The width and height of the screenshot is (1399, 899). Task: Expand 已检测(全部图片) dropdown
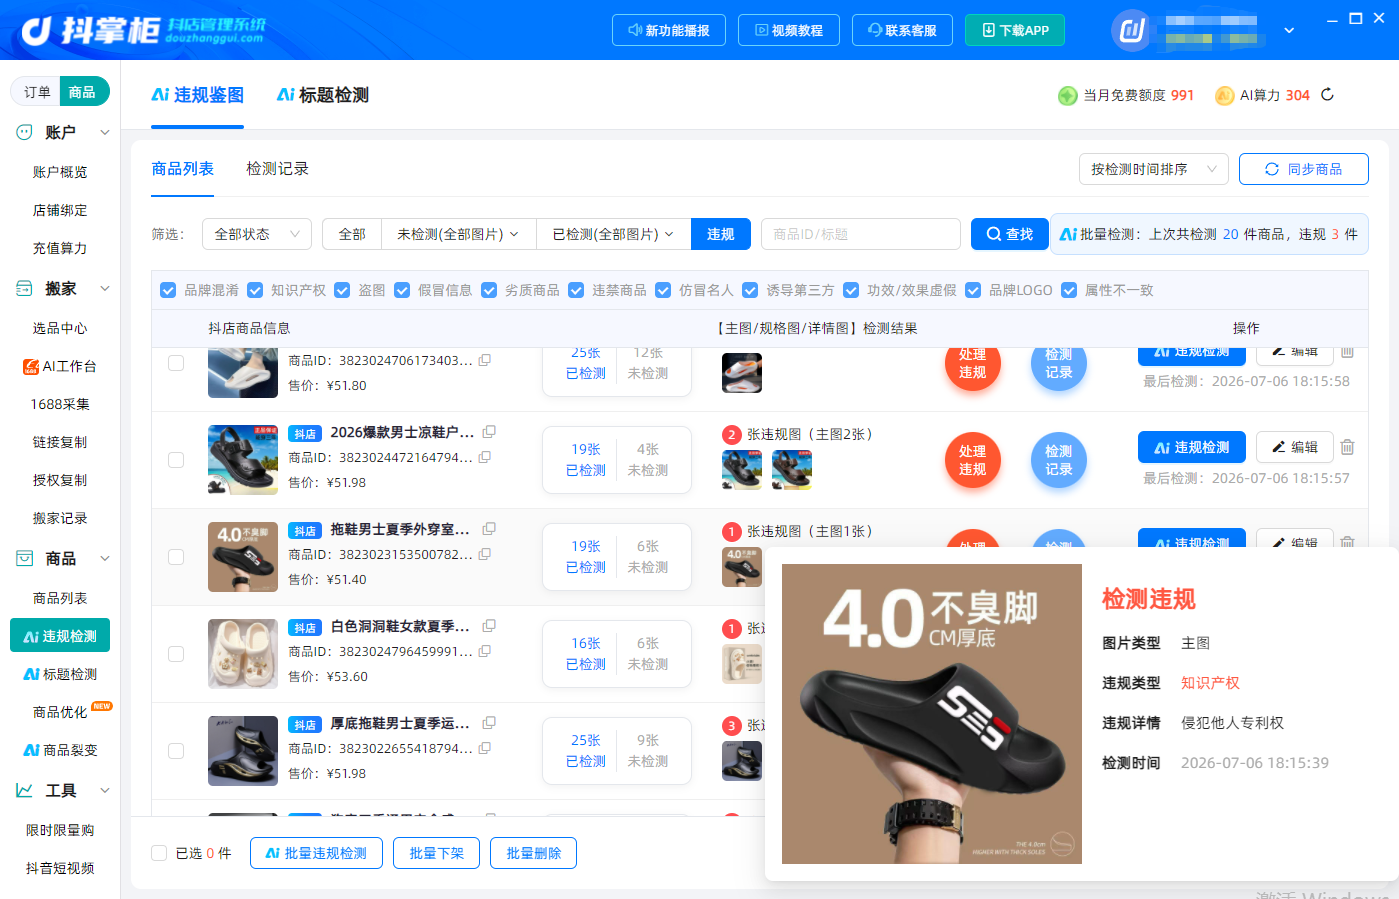tap(614, 234)
